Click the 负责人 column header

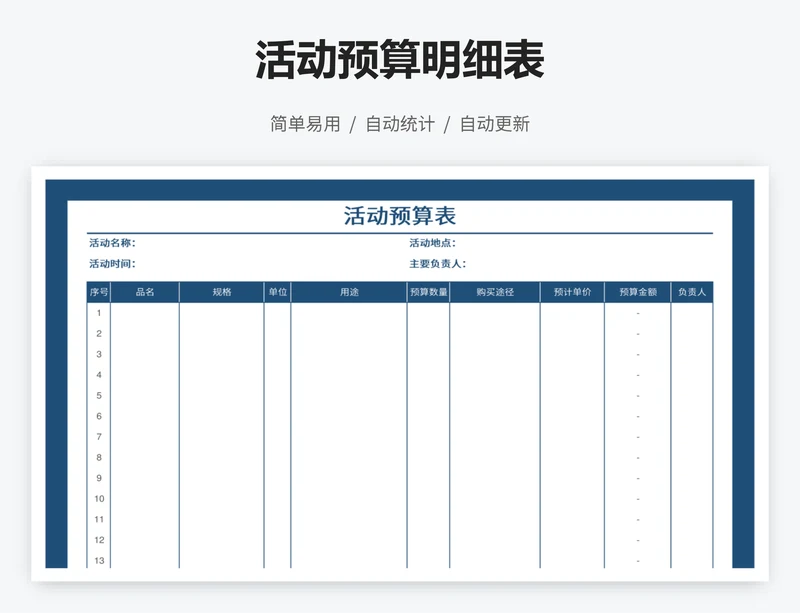[x=692, y=292]
